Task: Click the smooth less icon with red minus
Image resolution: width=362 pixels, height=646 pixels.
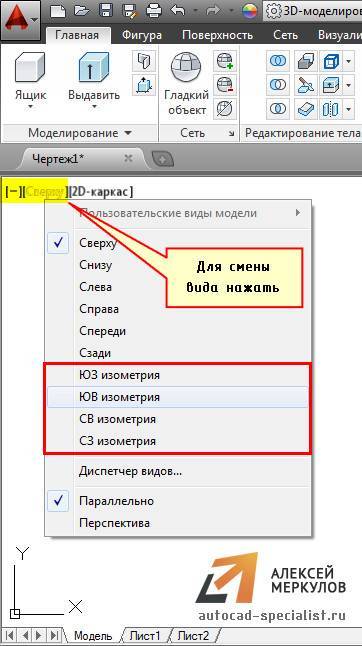Action: [x=225, y=85]
